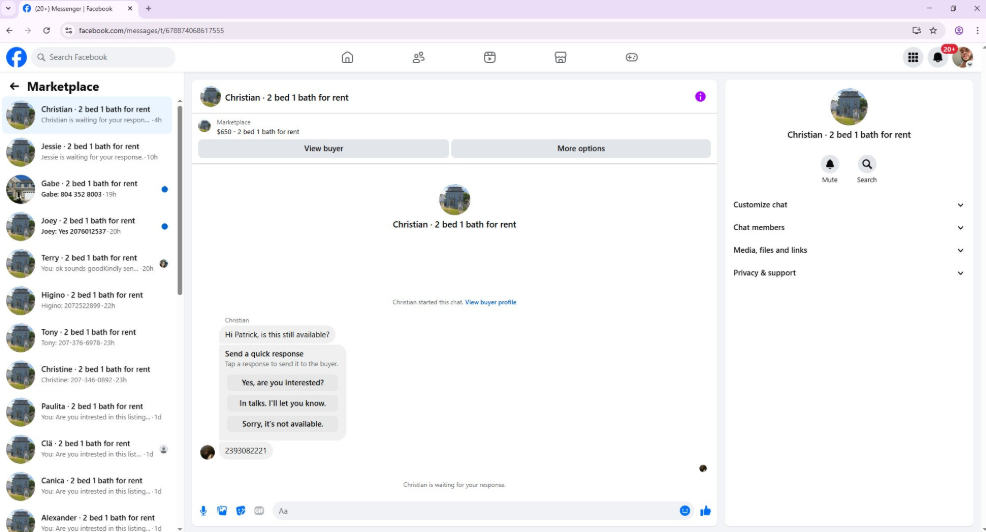
Task: Click the "Hi Patrick, is this still available?" message
Action: [277, 335]
